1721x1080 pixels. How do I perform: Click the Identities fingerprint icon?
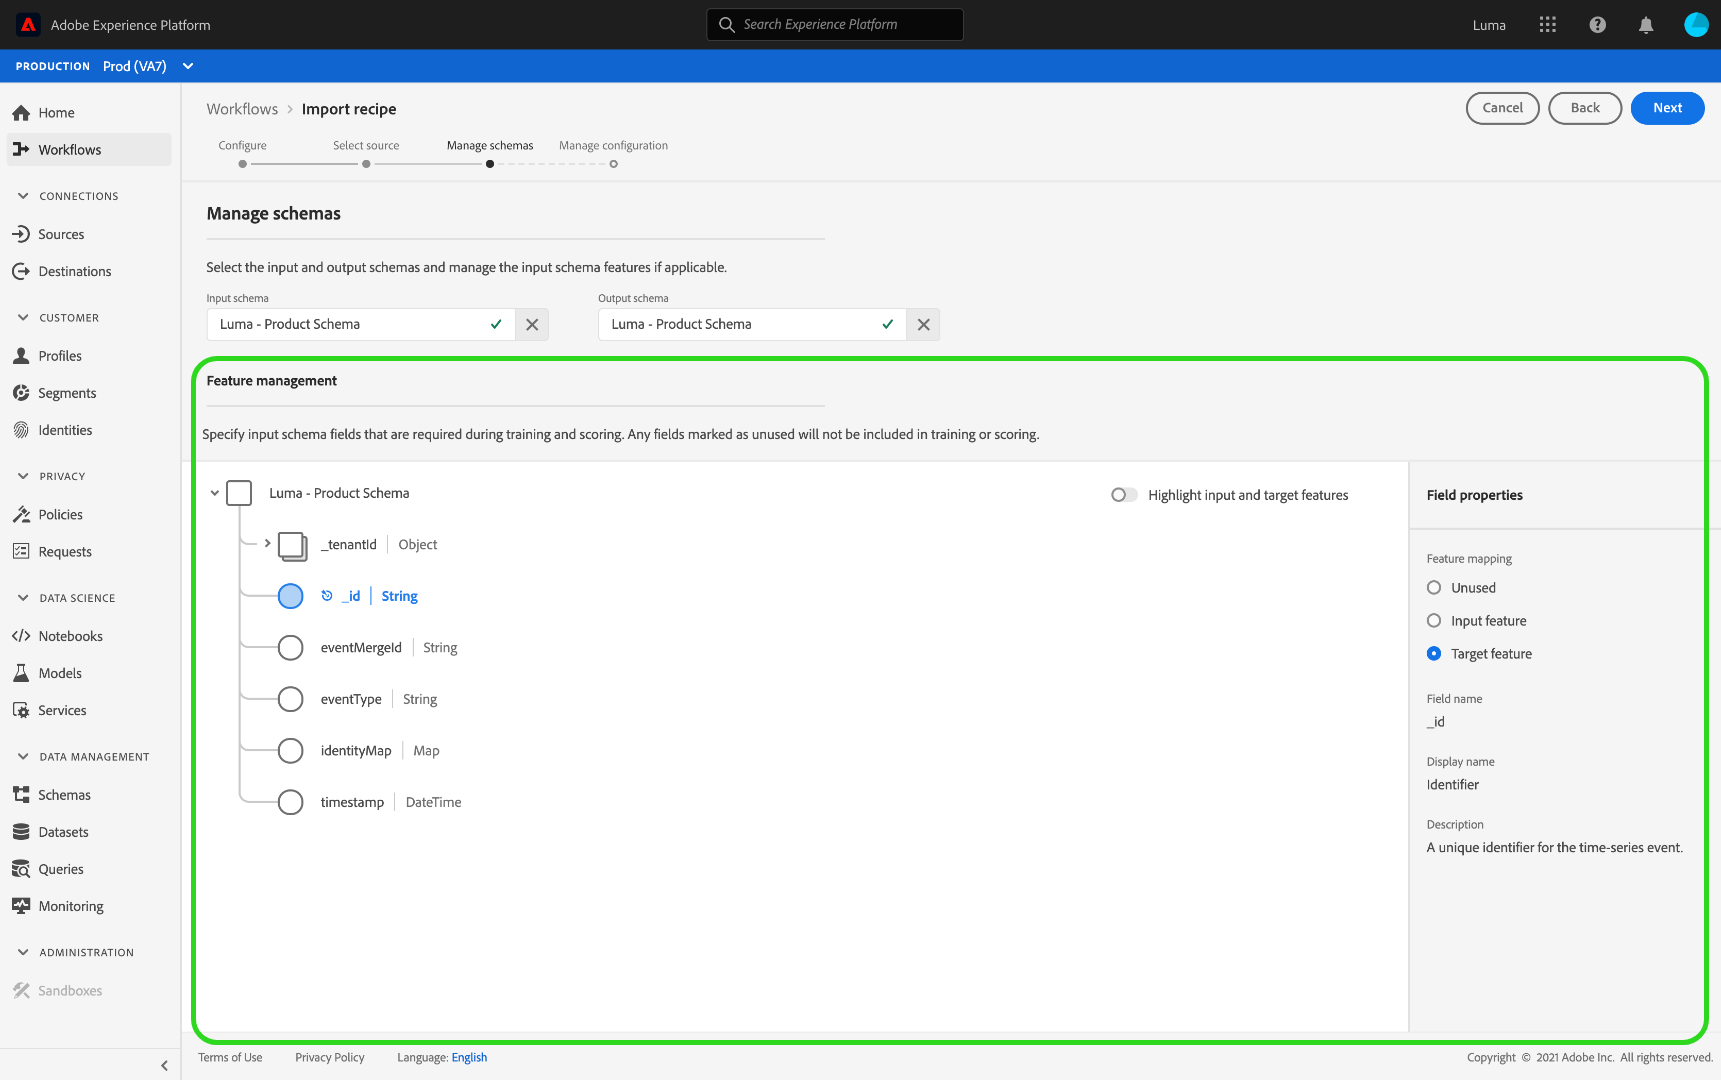pyautogui.click(x=21, y=430)
